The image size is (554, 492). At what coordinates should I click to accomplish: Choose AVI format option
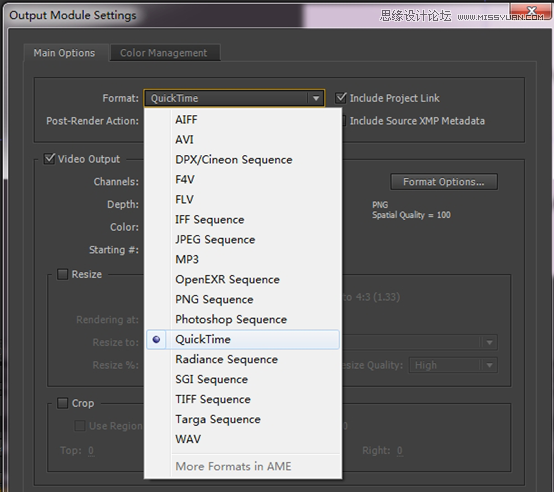coord(243,140)
